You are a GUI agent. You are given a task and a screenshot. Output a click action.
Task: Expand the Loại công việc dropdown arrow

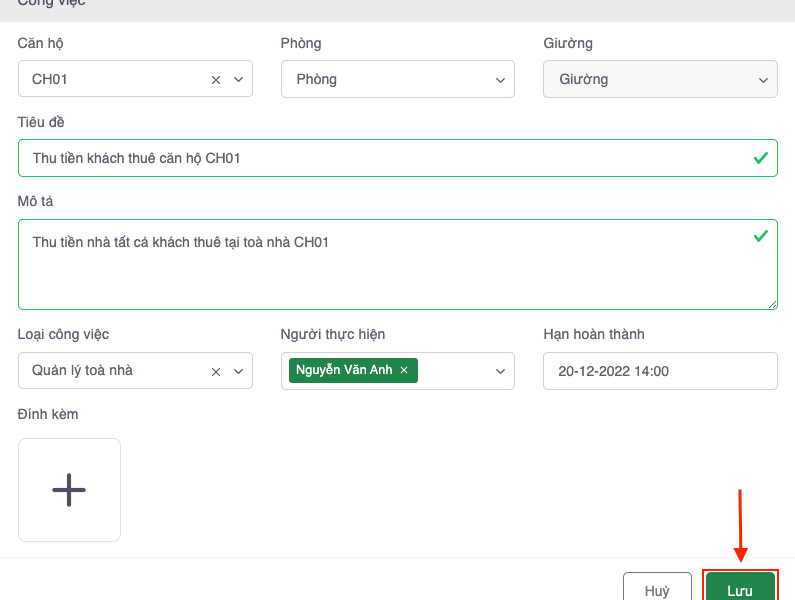coord(238,371)
